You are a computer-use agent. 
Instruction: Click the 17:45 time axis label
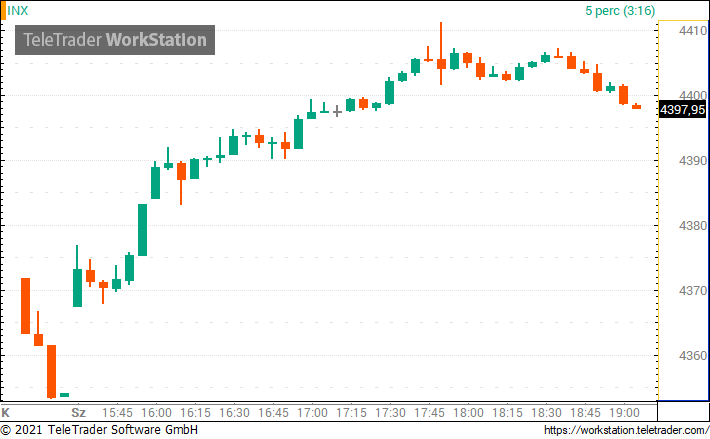click(x=429, y=413)
